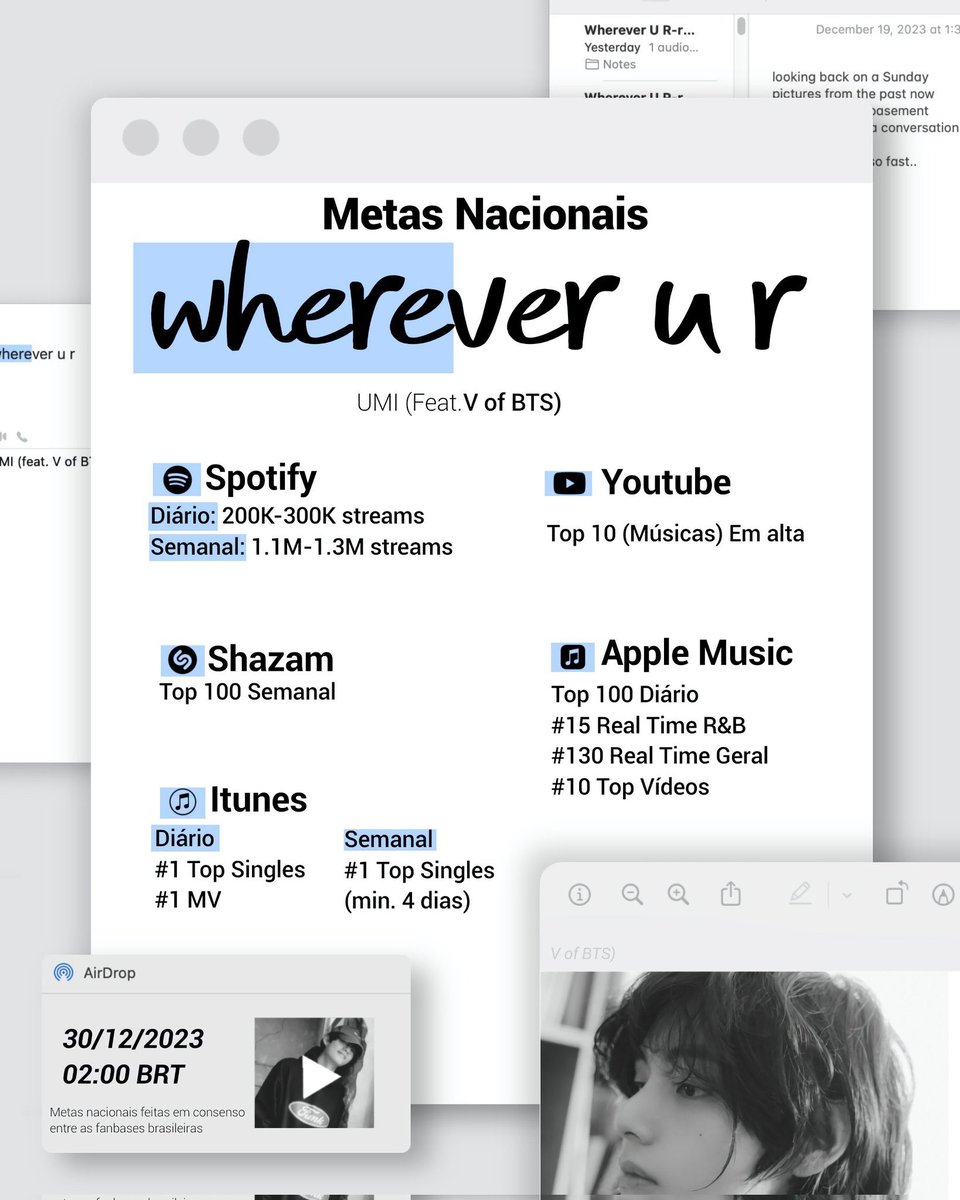Play the AirDrop video thumbnail
The width and height of the screenshot is (960, 1200).
point(314,1073)
